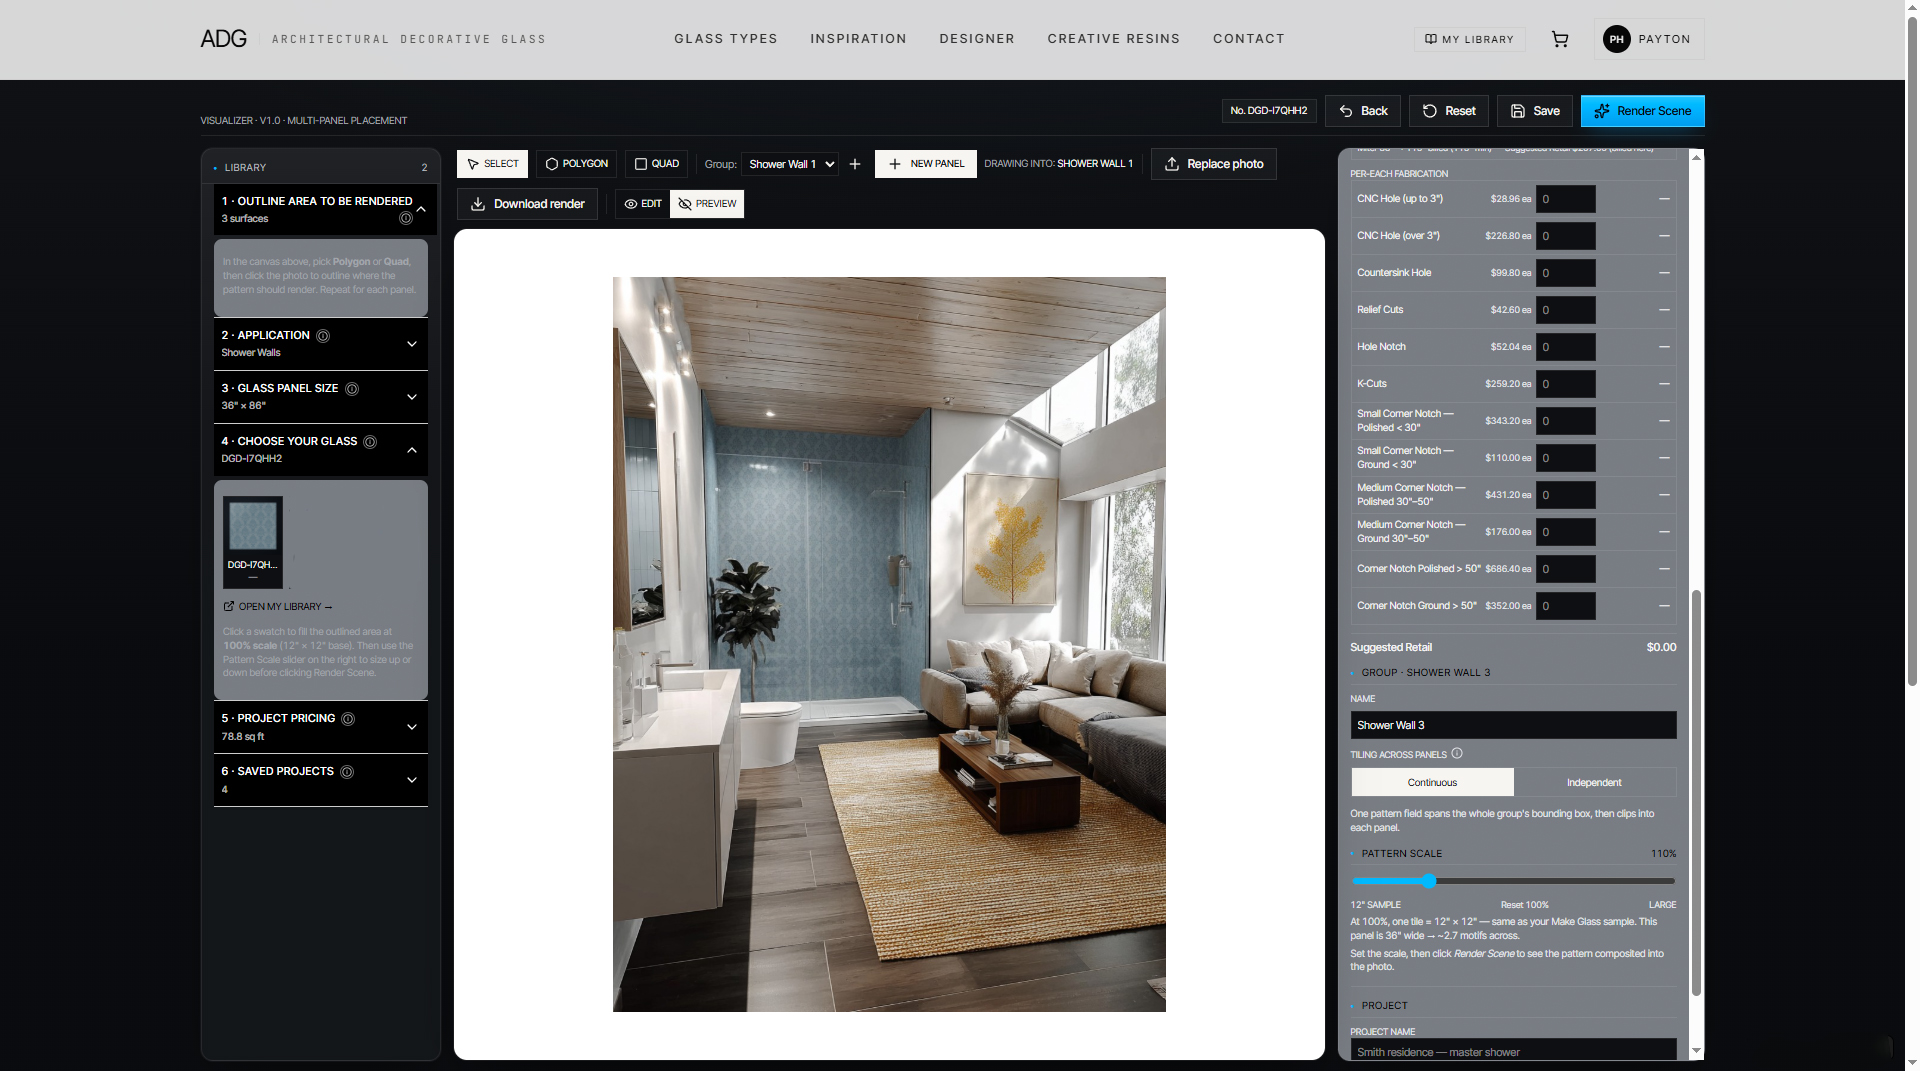
Task: Expand the Saved Projects section
Action: [x=412, y=780]
